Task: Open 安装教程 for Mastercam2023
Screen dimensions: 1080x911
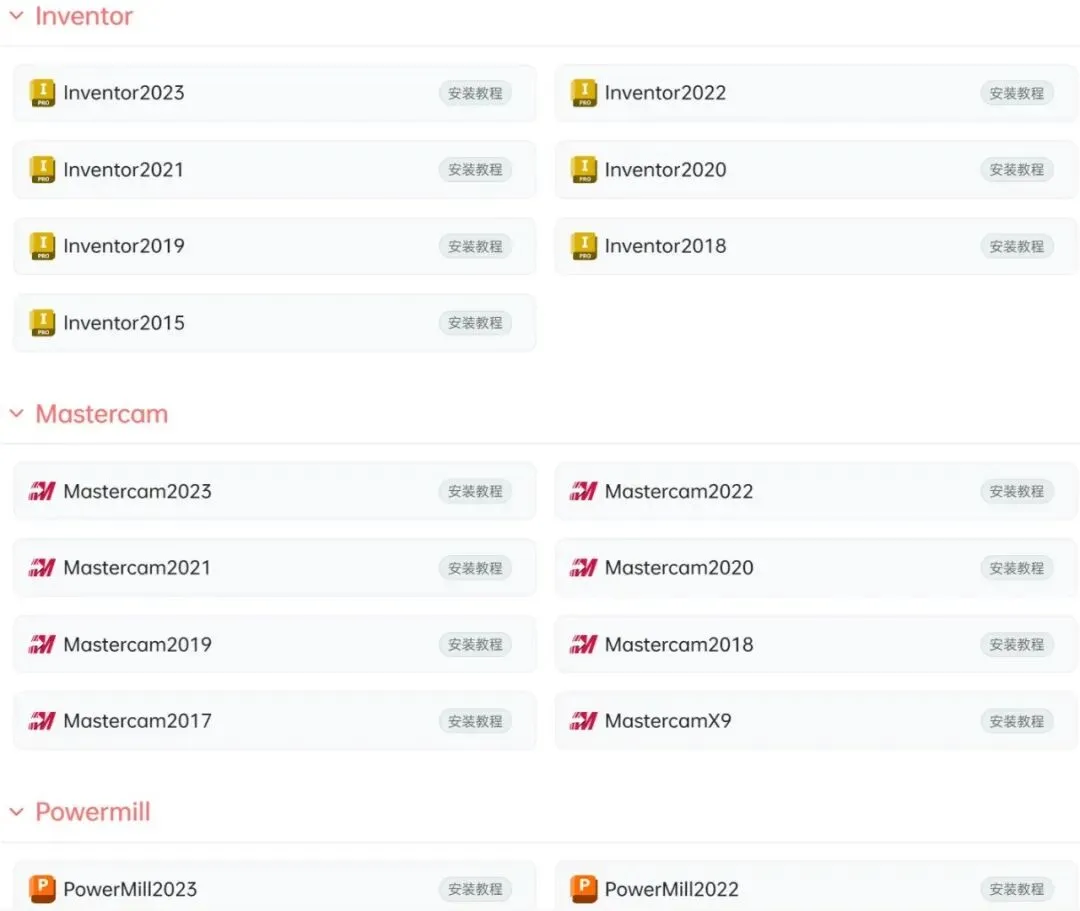Action: point(475,491)
